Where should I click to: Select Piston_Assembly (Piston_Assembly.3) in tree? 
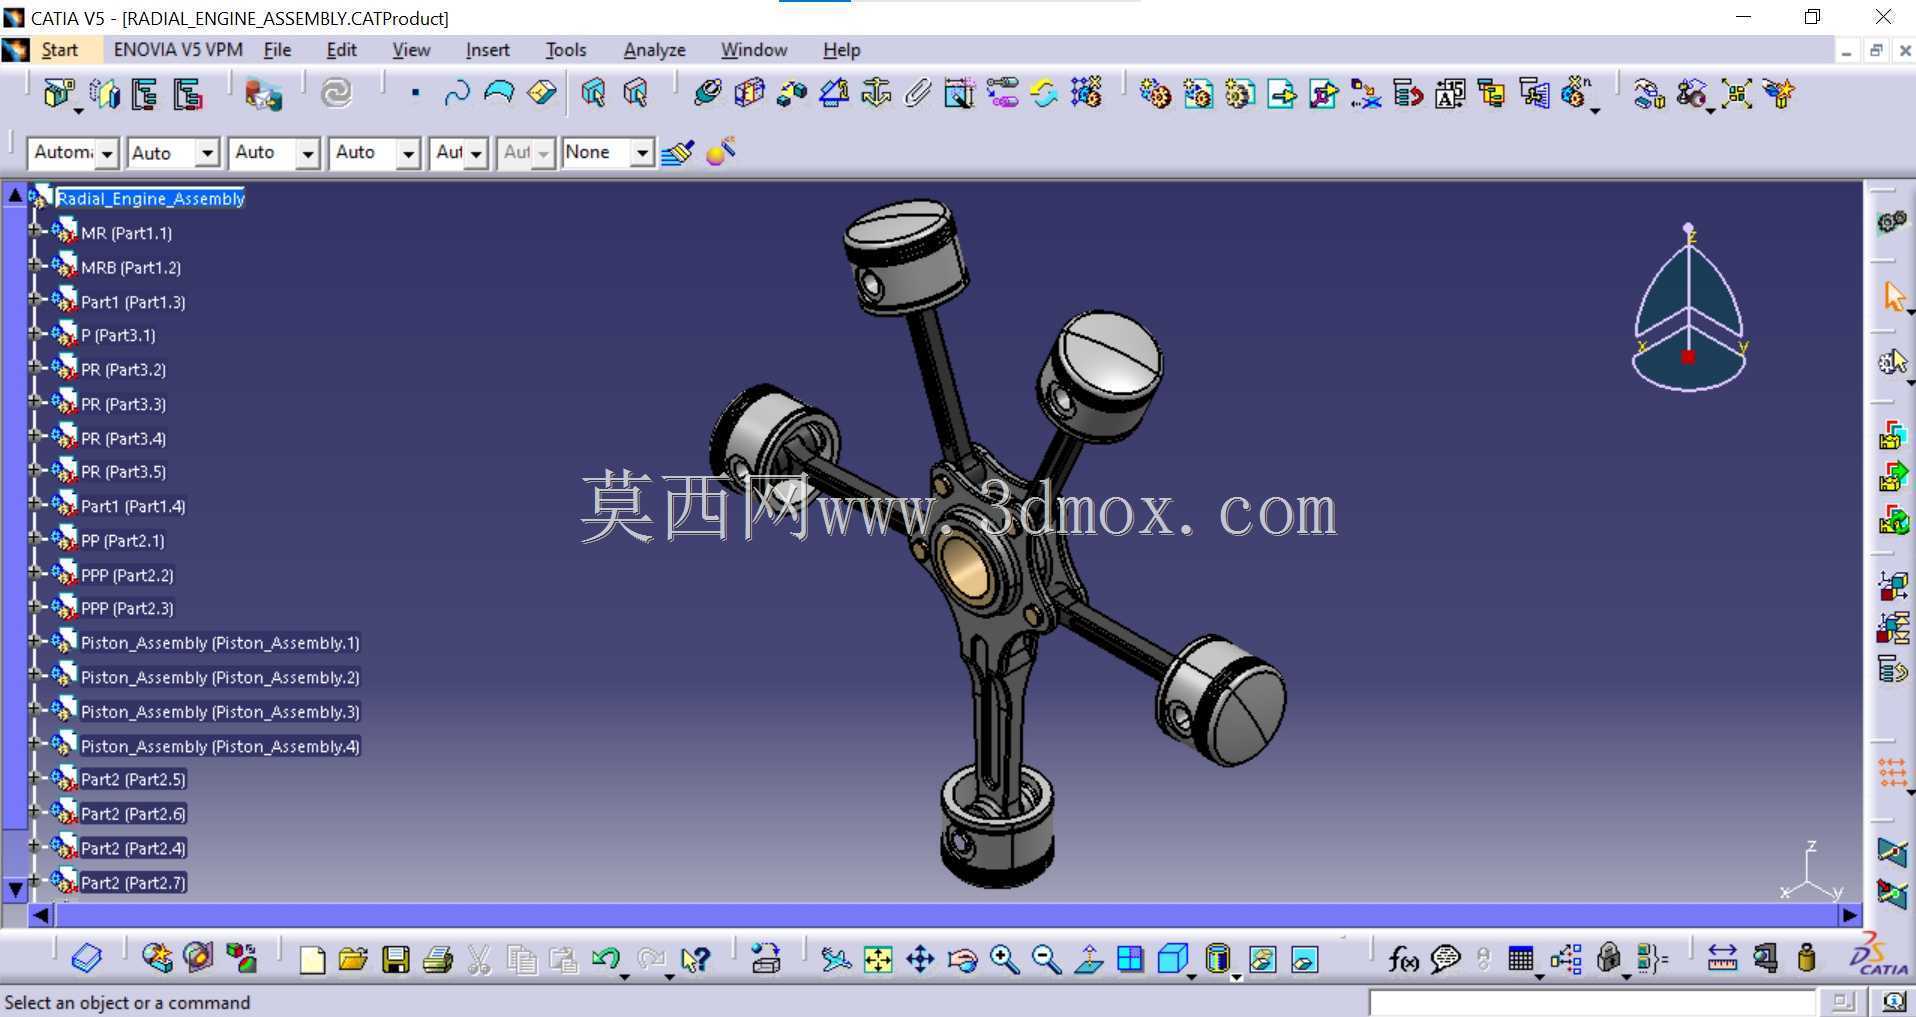coord(220,712)
